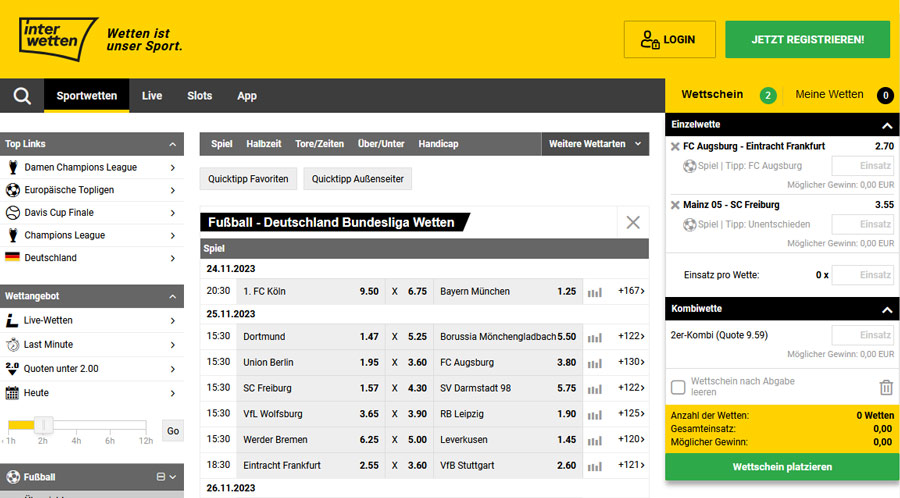The width and height of the screenshot is (900, 498).
Task: Click the Interwetten logo
Action: tap(58, 38)
